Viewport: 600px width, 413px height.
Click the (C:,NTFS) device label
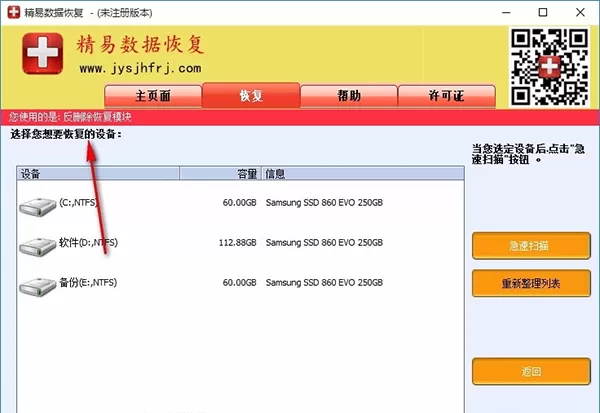coord(78,202)
